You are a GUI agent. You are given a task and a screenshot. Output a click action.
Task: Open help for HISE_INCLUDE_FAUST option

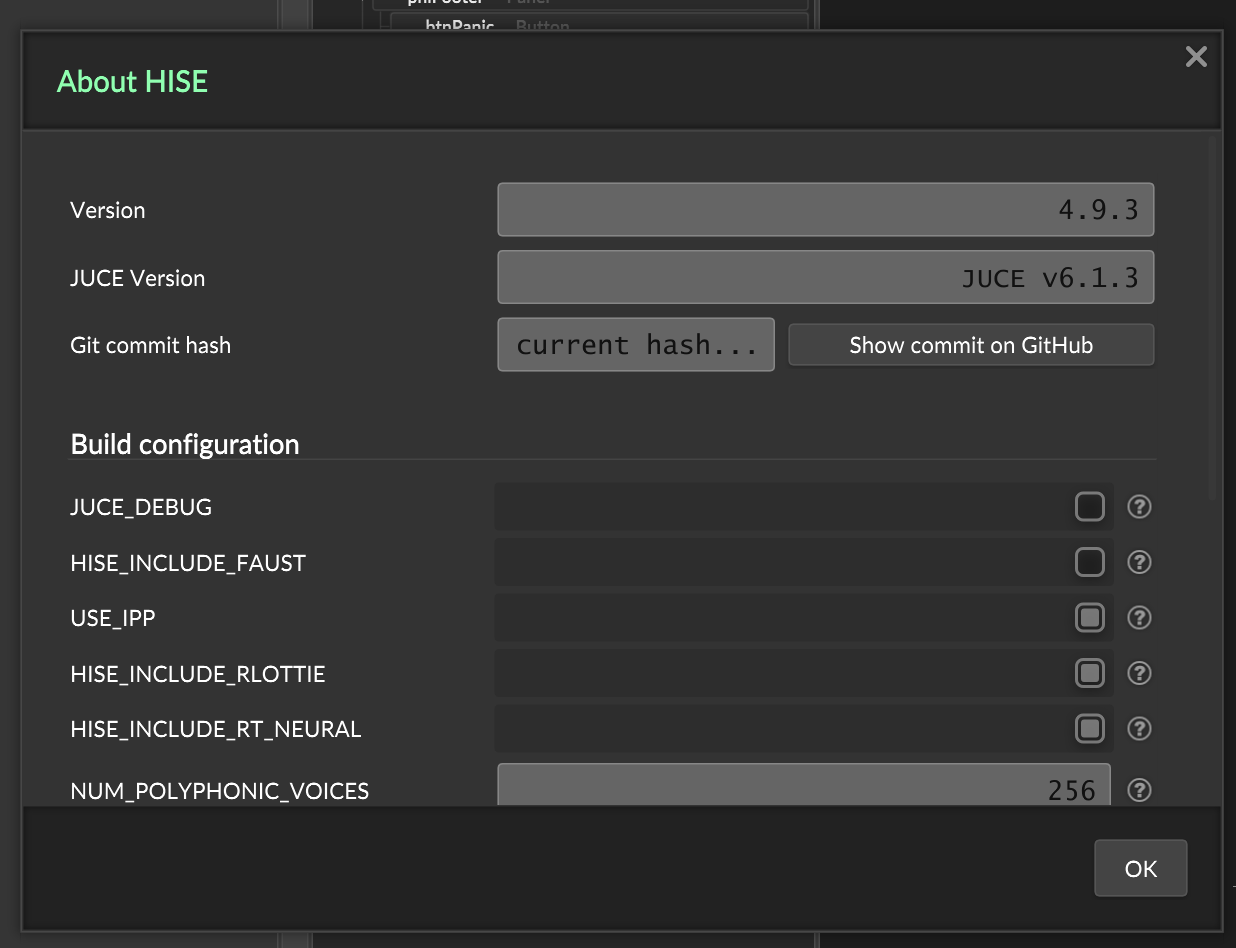click(1139, 562)
